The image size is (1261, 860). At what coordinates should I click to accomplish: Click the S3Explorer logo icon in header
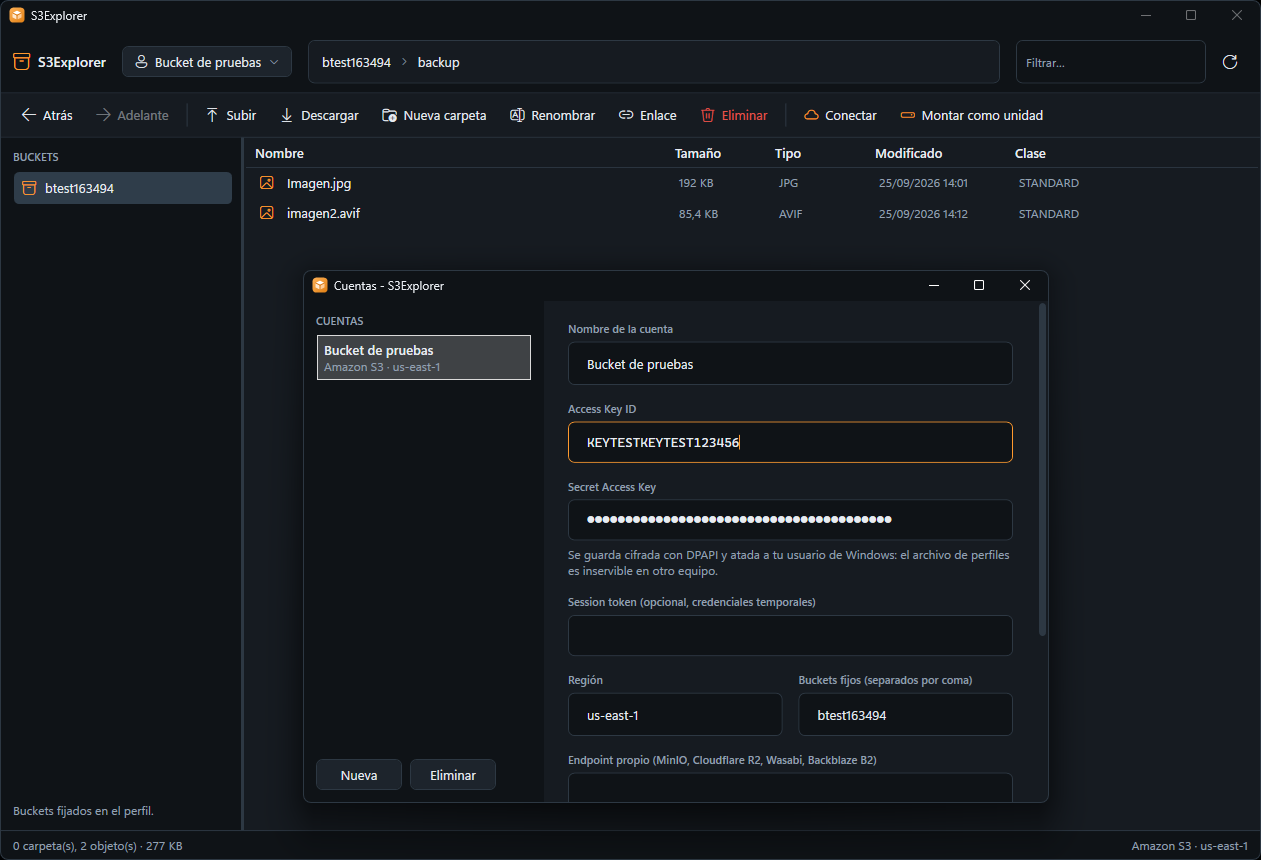[22, 62]
